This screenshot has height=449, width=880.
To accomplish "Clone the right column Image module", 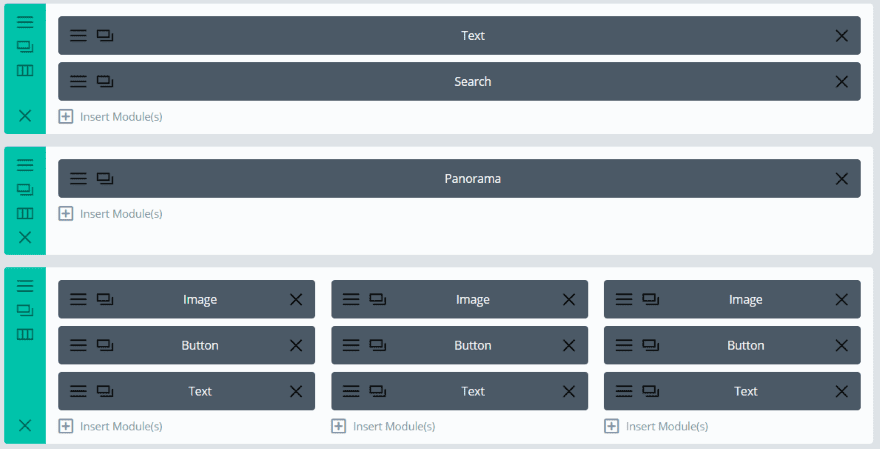I will click(651, 300).
